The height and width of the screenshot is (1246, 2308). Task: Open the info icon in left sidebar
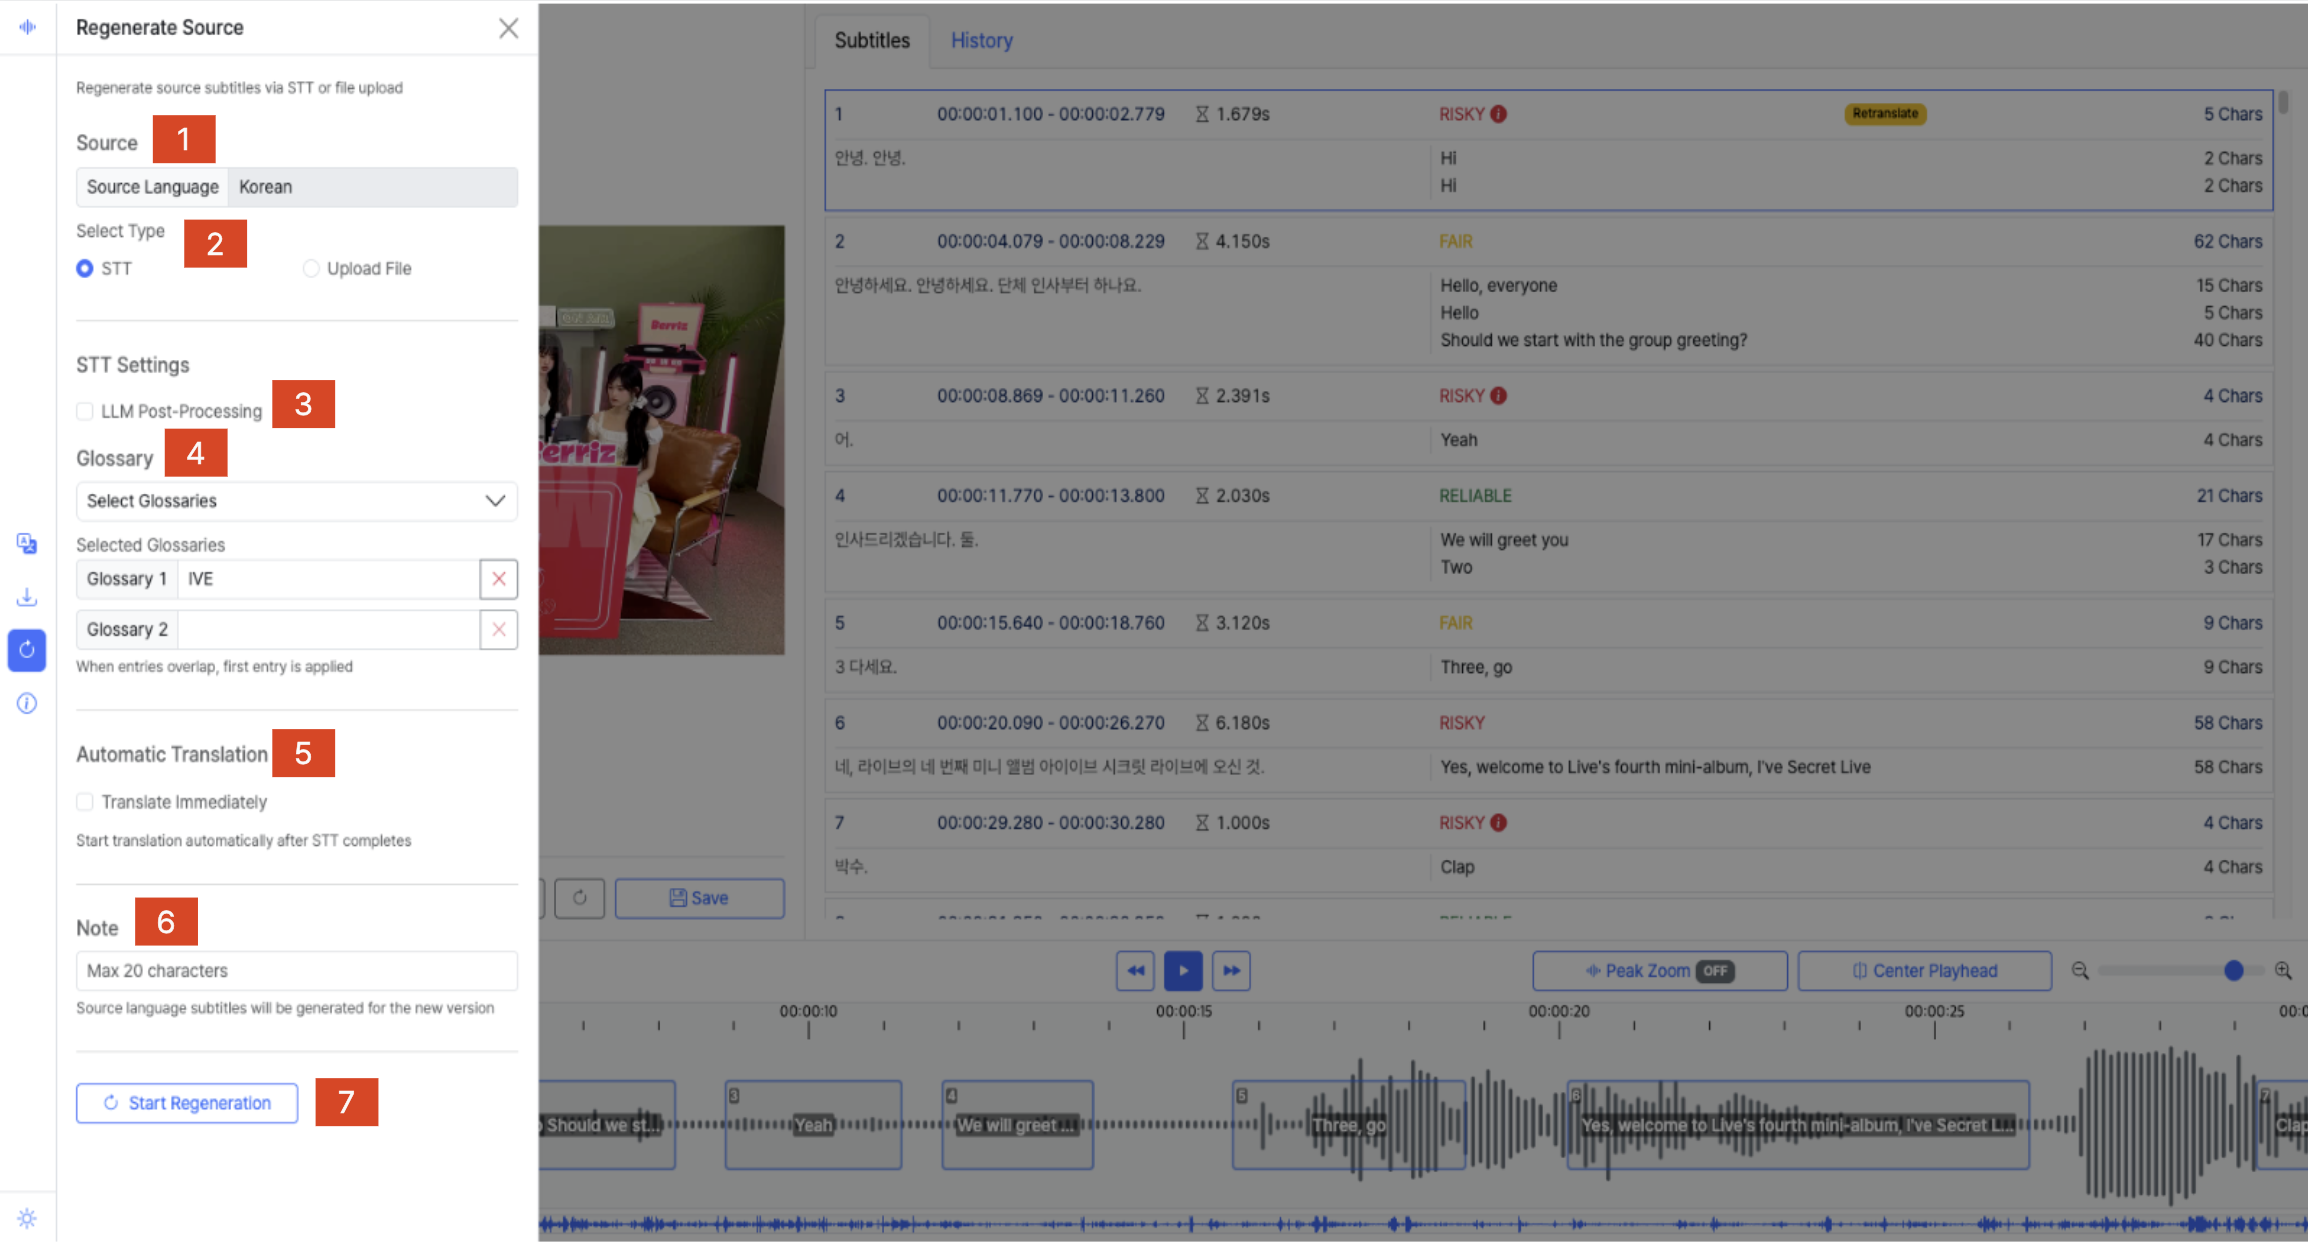pos(27,703)
